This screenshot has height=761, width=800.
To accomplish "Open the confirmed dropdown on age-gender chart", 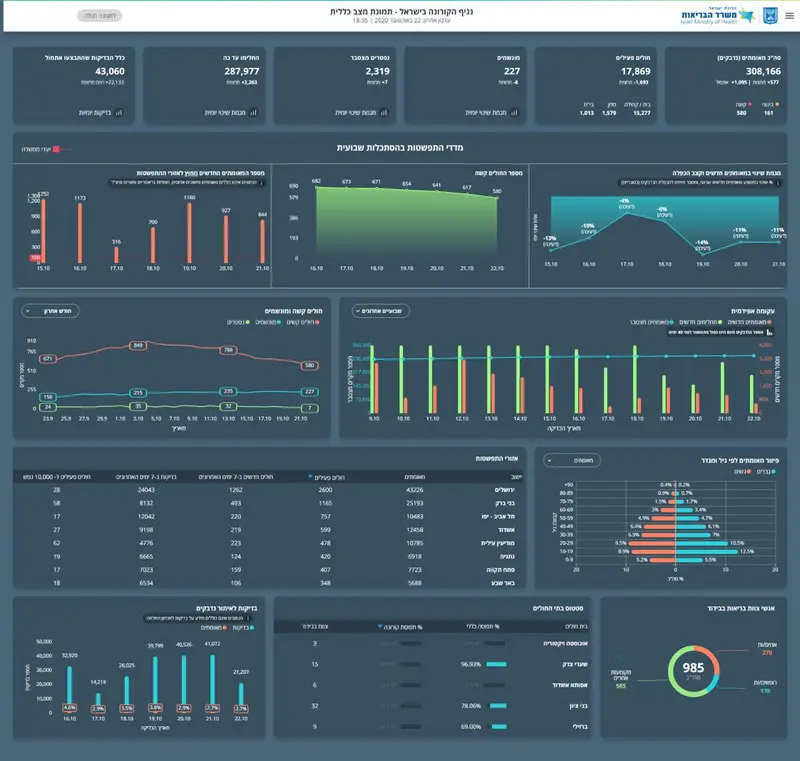I will tap(572, 460).
